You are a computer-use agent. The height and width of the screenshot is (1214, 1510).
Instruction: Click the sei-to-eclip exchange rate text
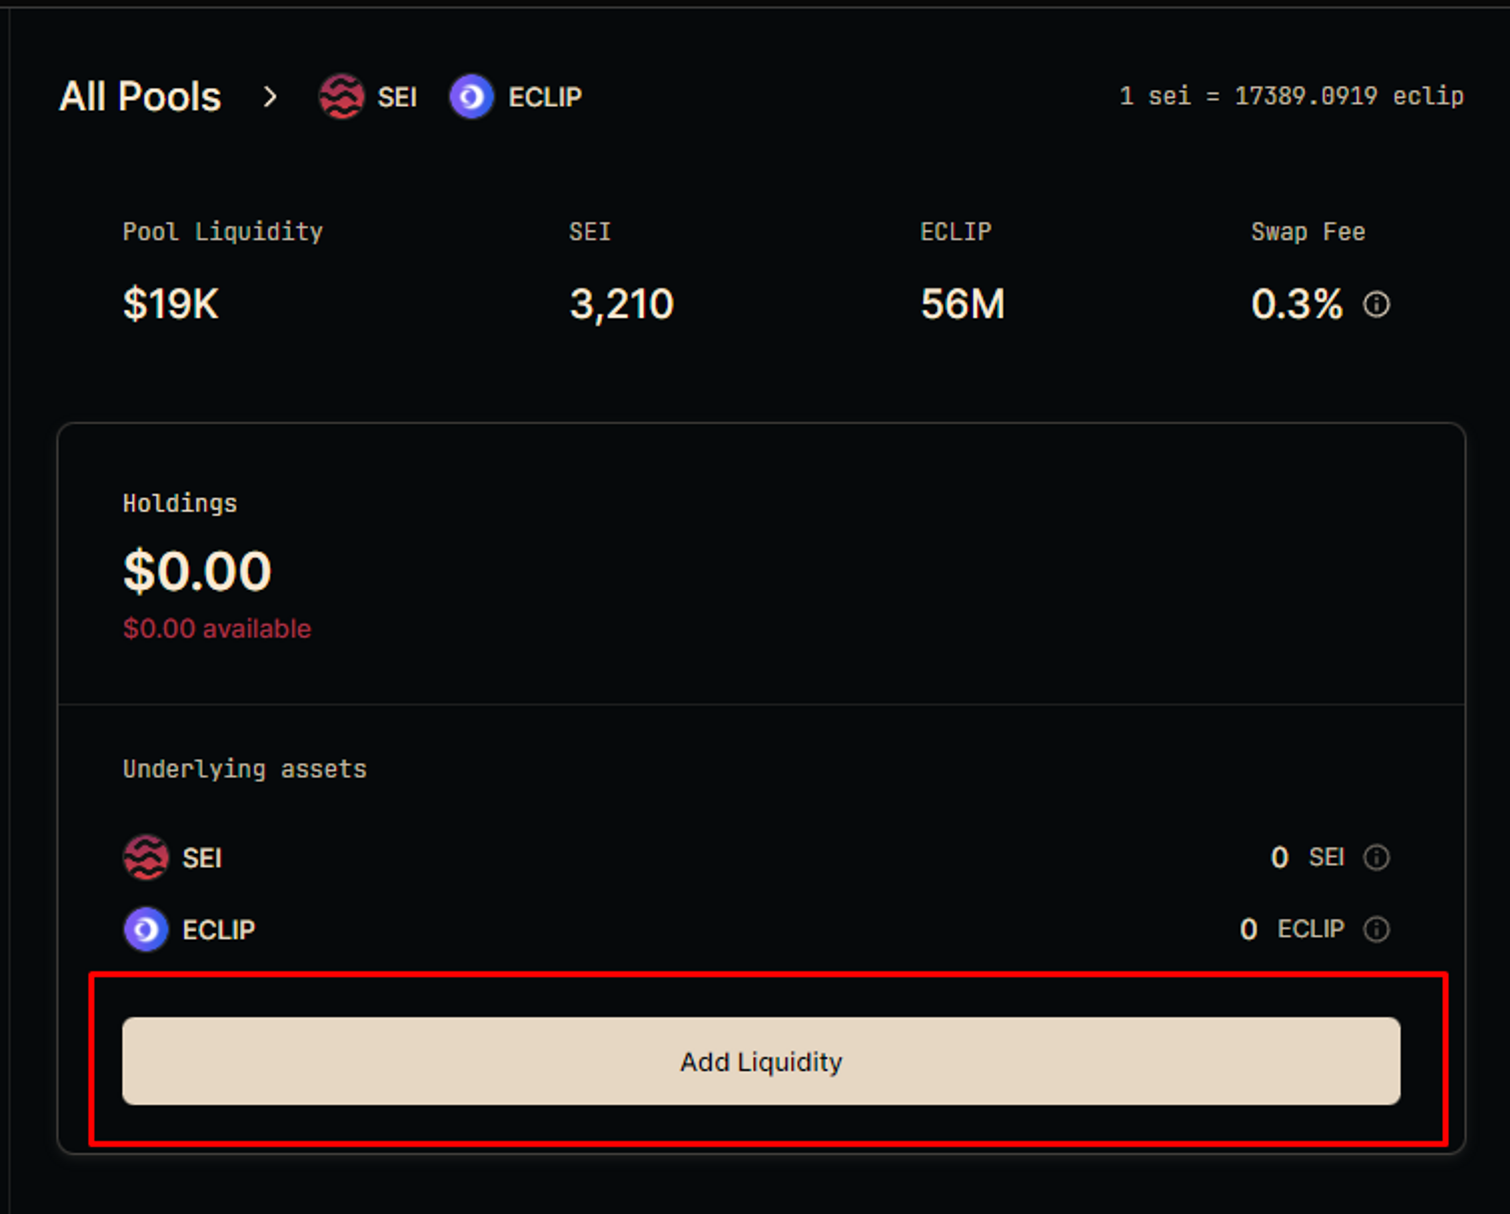(x=1291, y=96)
